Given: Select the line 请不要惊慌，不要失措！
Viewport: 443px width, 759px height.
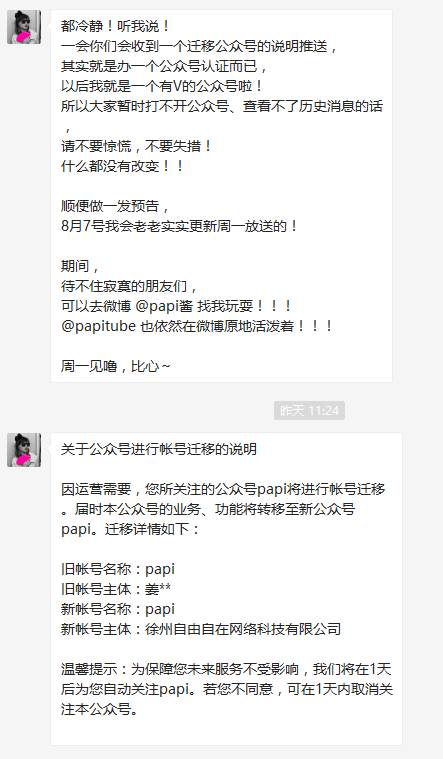Looking at the screenshot, I should (x=137, y=146).
